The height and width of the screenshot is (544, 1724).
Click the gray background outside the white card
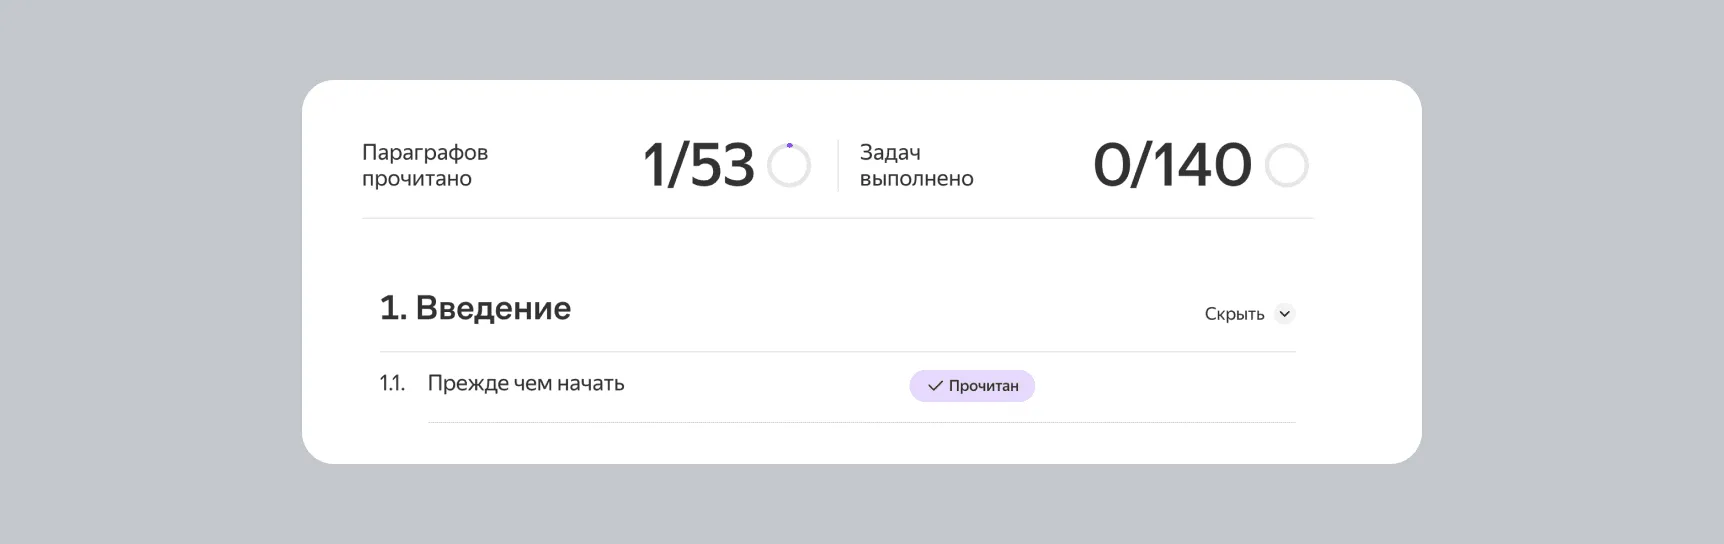[x=150, y=272]
